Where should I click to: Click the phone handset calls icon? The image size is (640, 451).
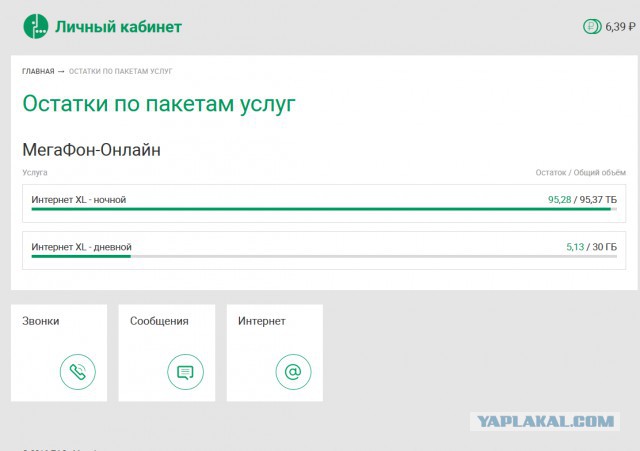(x=78, y=372)
